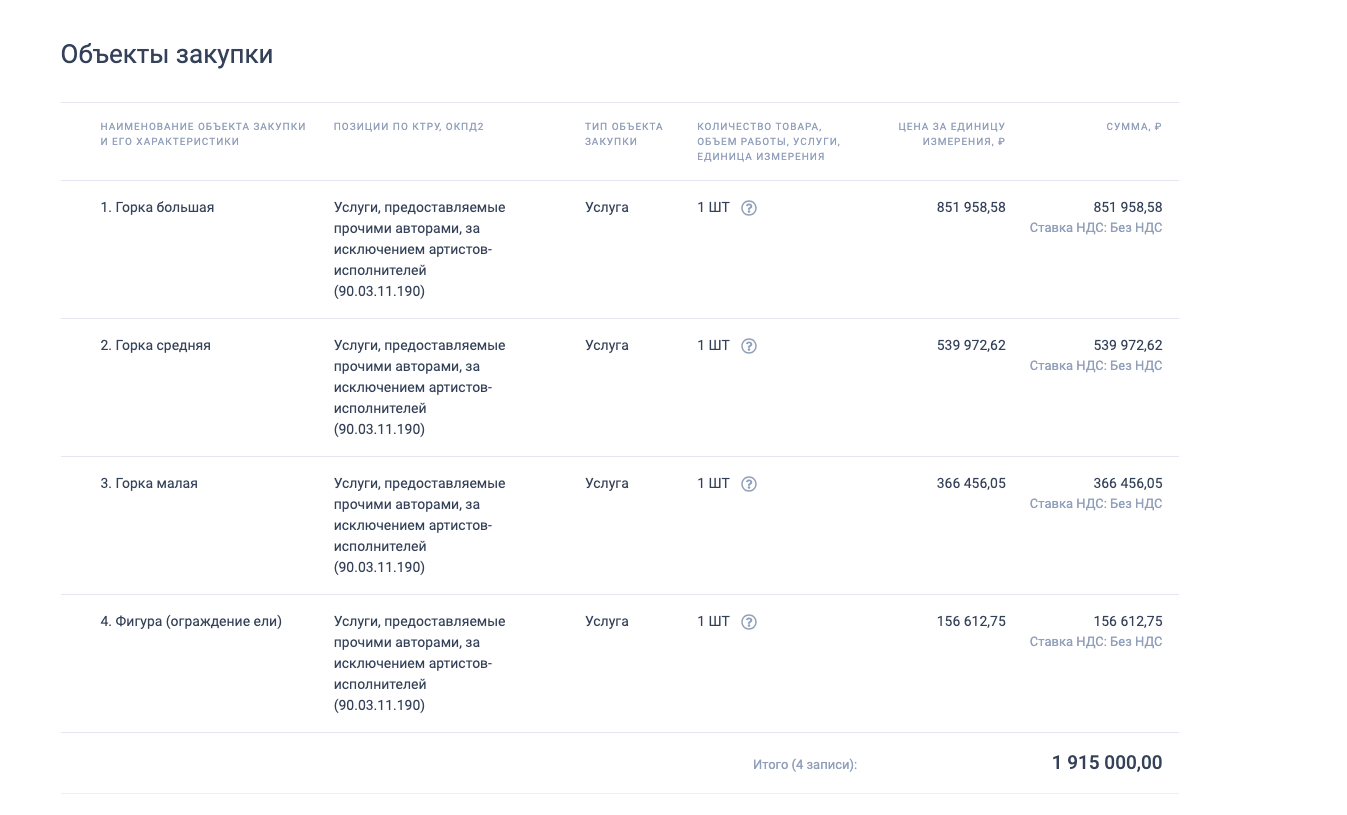
Task: Select the item name '1. Горка большая'
Action: 157,208
